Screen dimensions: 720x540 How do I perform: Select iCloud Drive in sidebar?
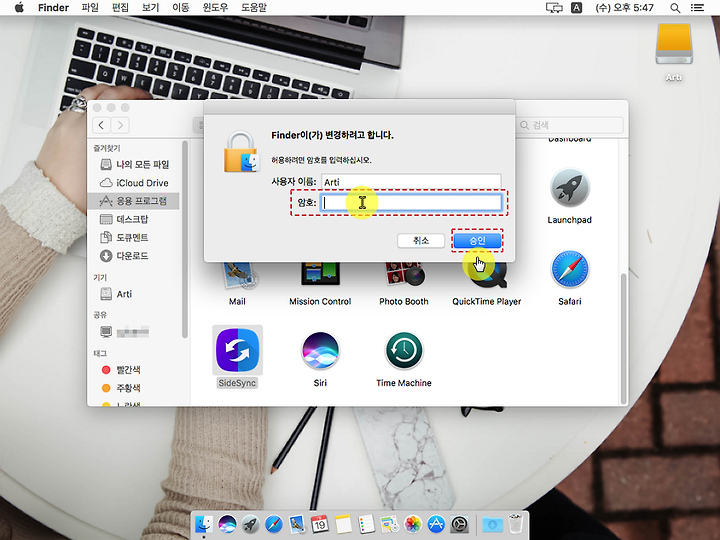[x=134, y=183]
